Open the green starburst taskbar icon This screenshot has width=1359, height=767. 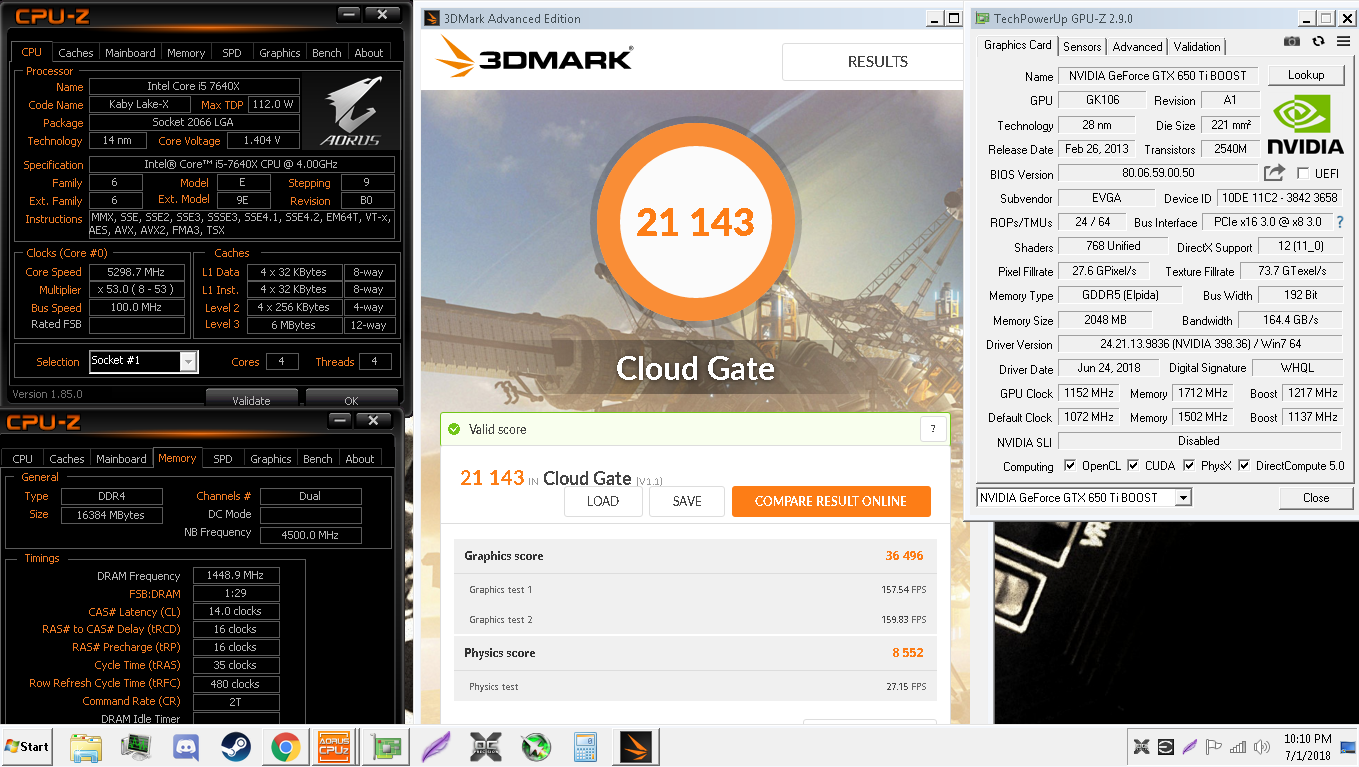pos(536,746)
